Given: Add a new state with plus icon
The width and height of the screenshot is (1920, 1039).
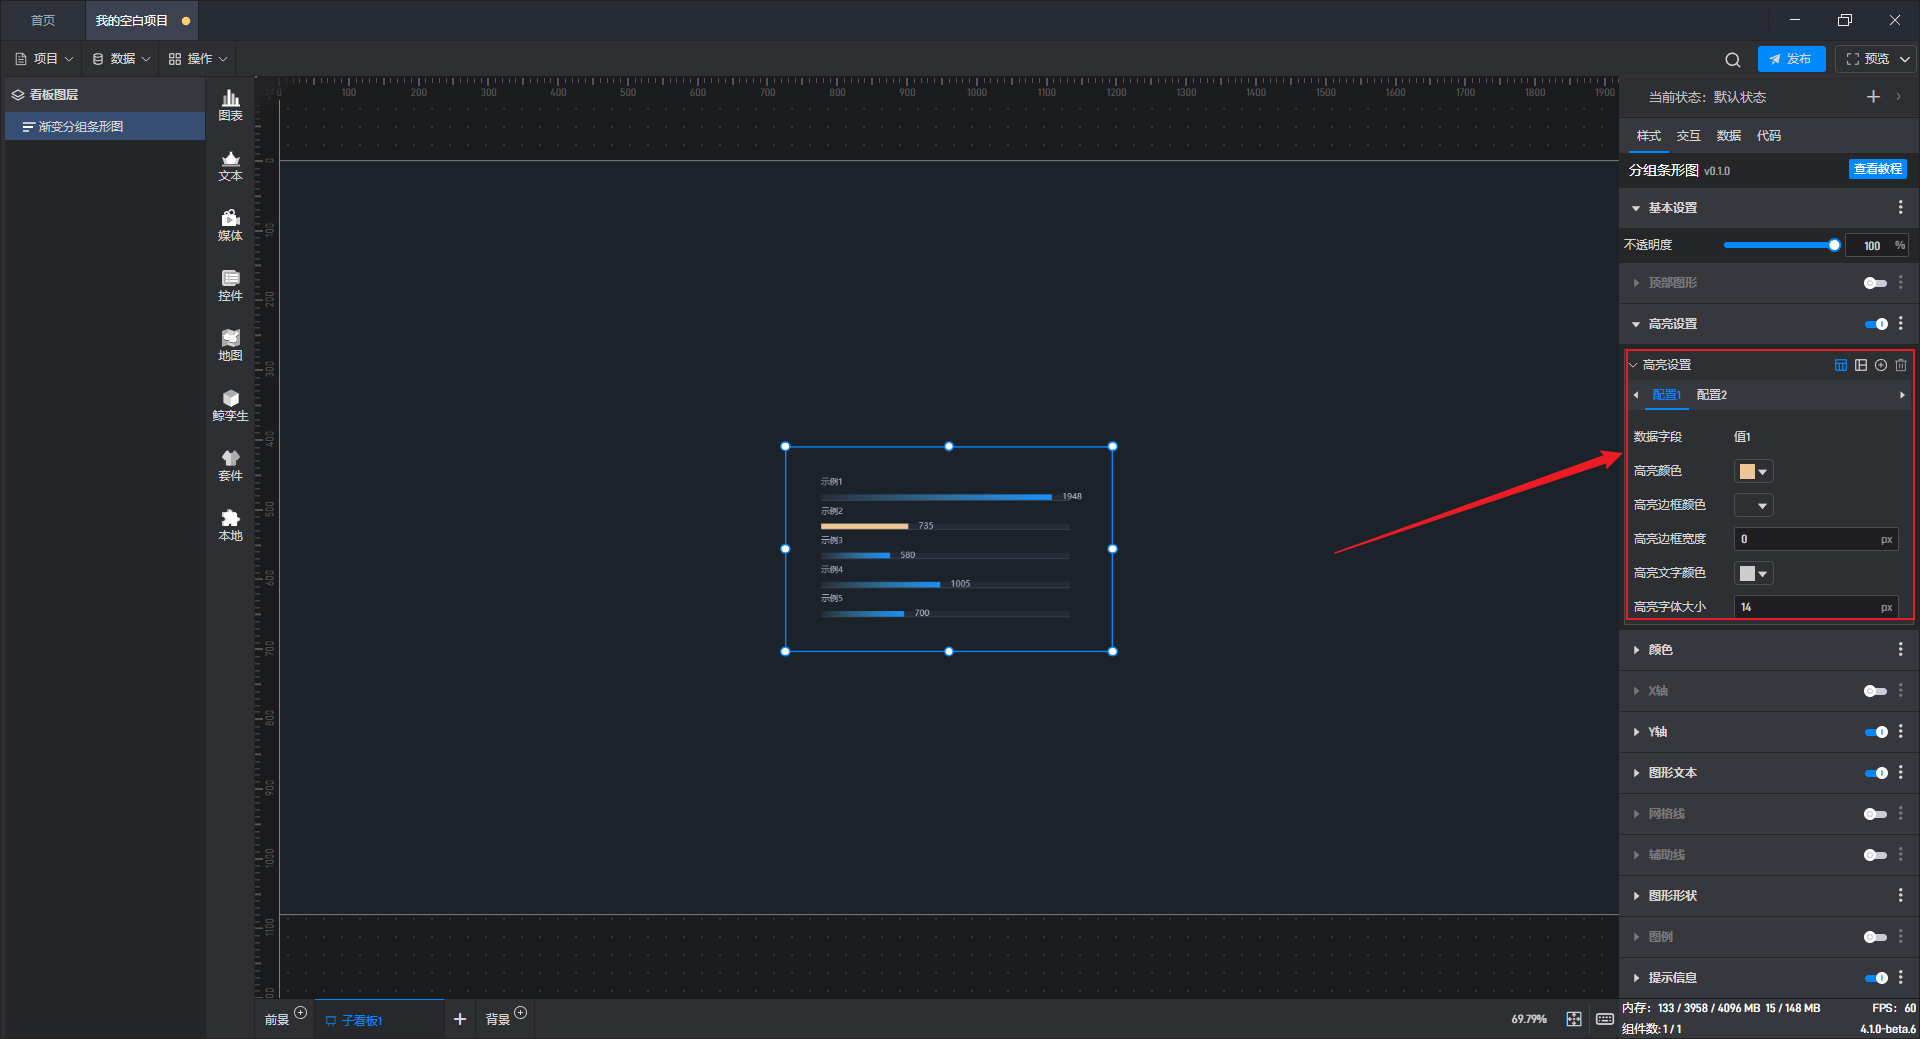Looking at the screenshot, I should [1873, 97].
